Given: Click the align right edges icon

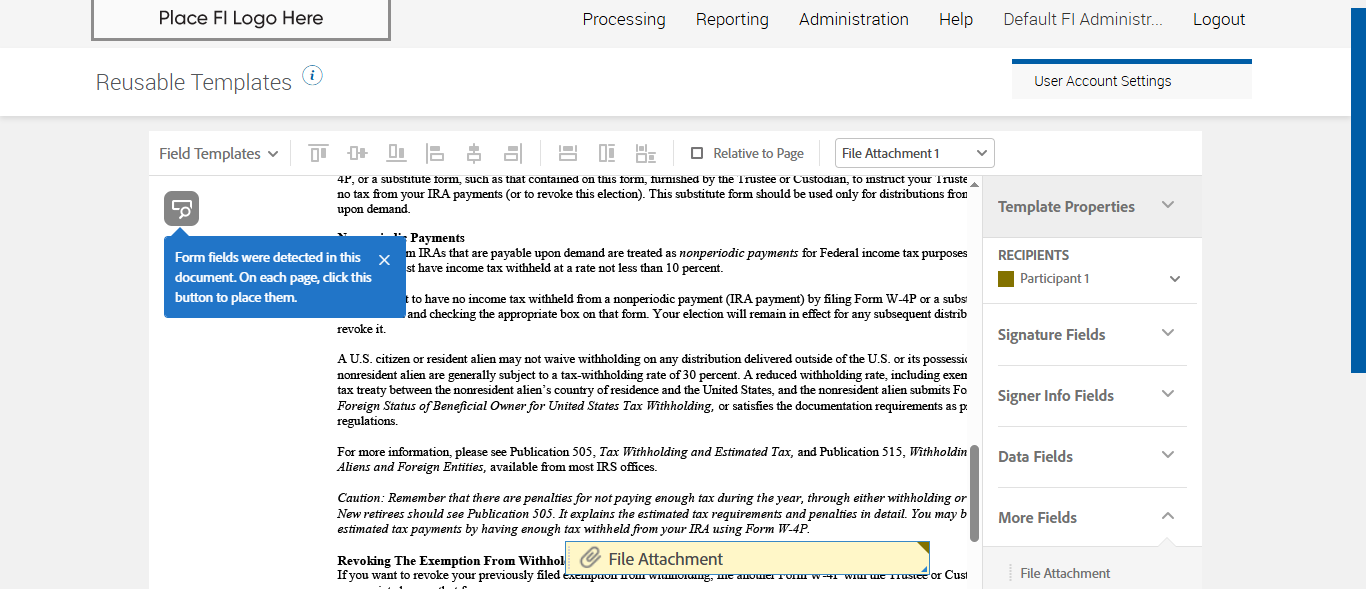Looking at the screenshot, I should tap(513, 153).
